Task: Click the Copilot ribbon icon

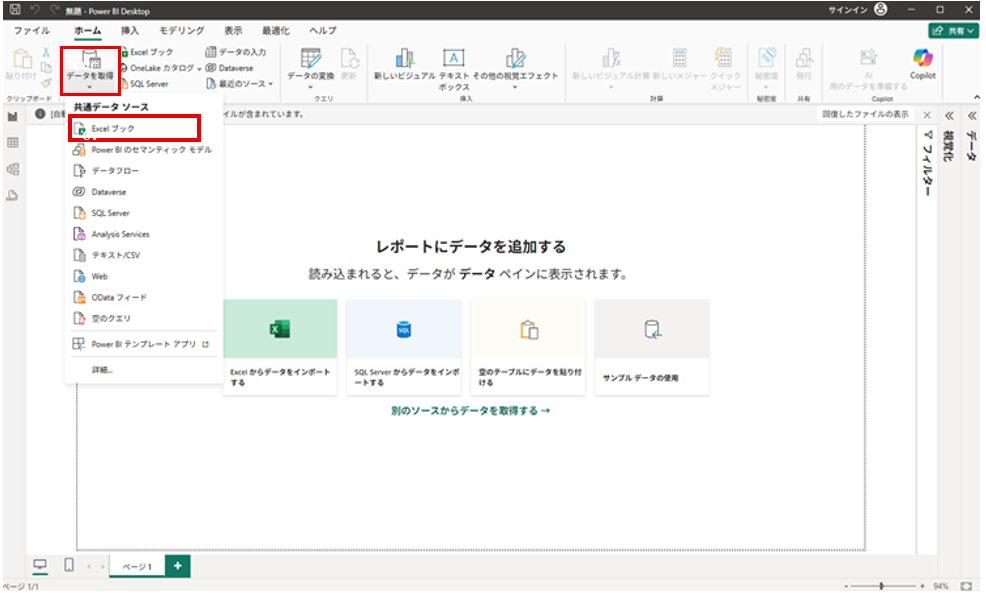Action: point(922,65)
